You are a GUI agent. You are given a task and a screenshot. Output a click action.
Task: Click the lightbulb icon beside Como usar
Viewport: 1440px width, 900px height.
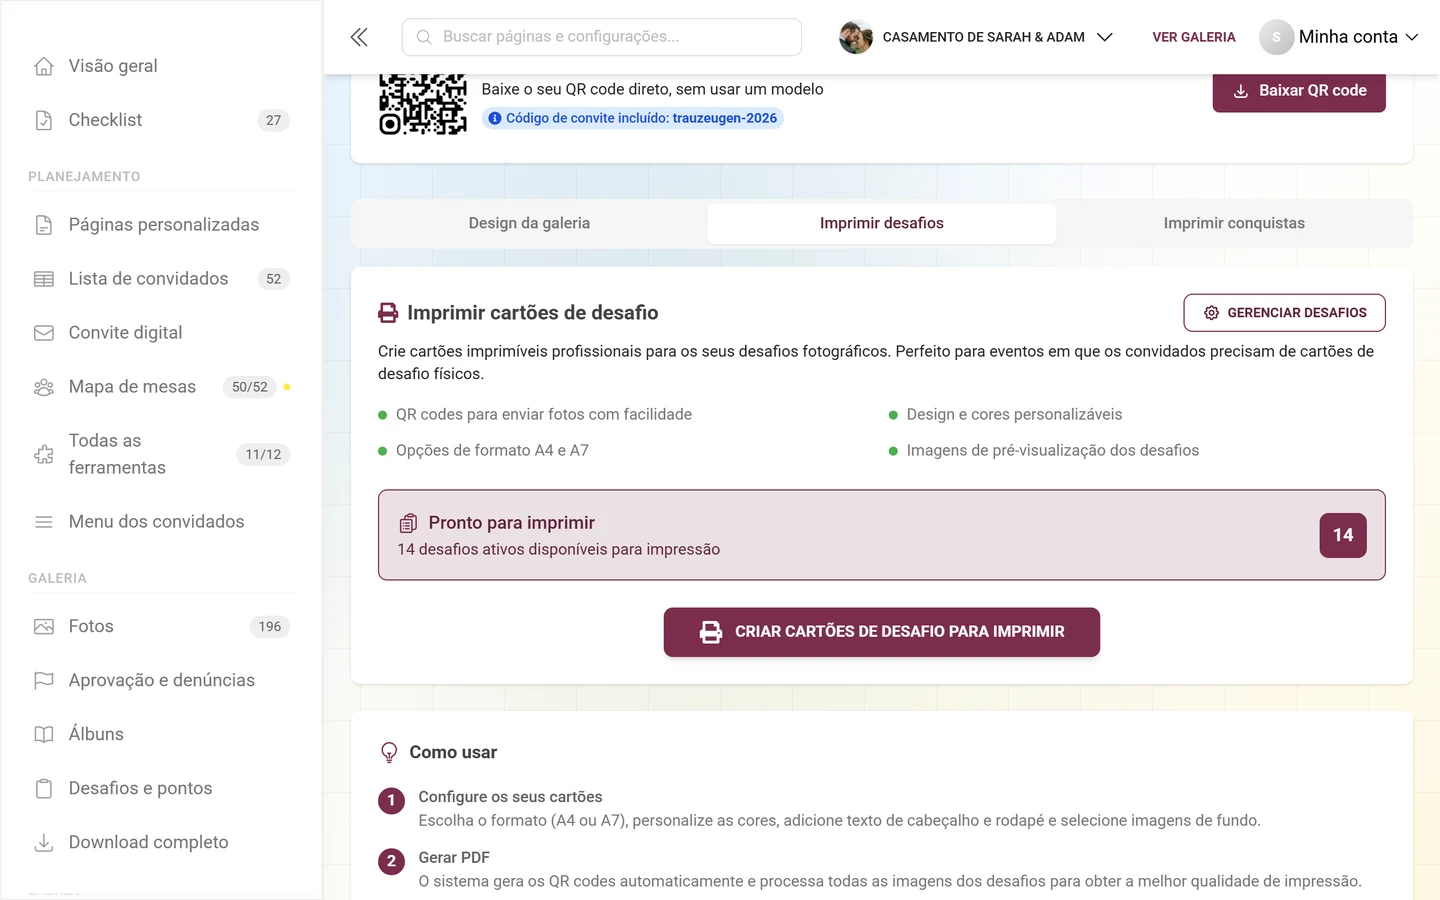pos(389,752)
